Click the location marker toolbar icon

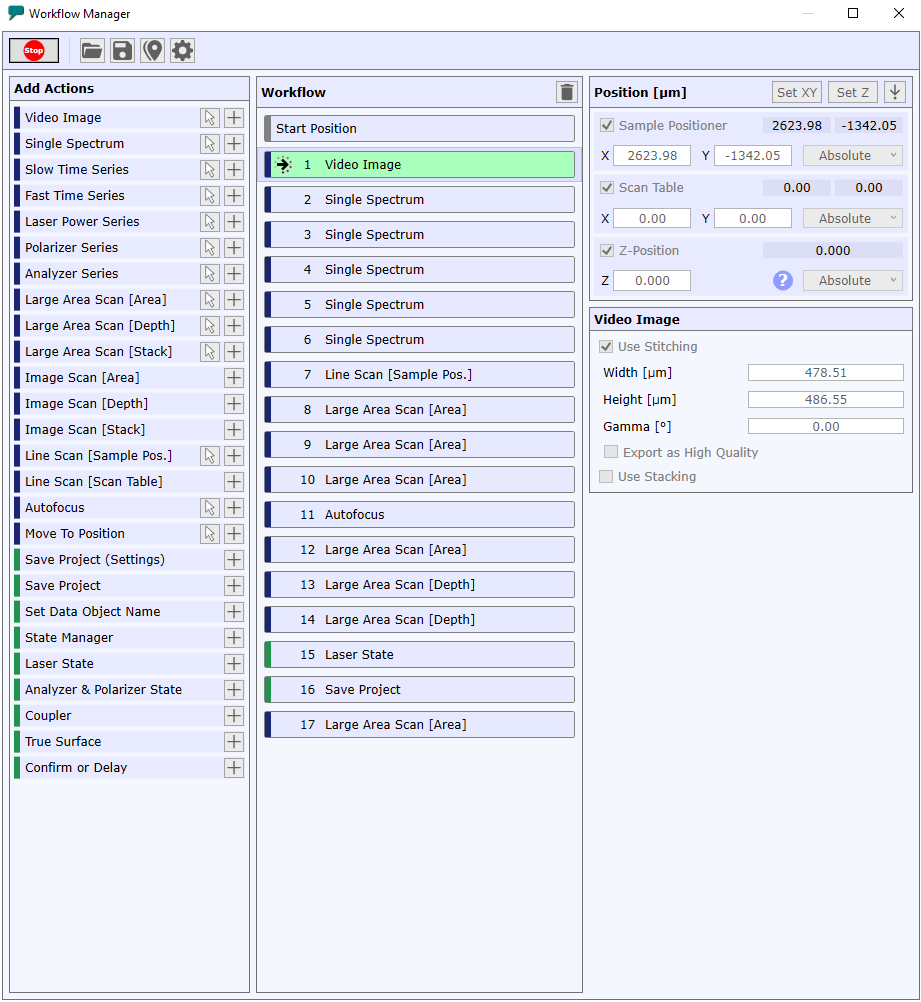click(x=152, y=50)
